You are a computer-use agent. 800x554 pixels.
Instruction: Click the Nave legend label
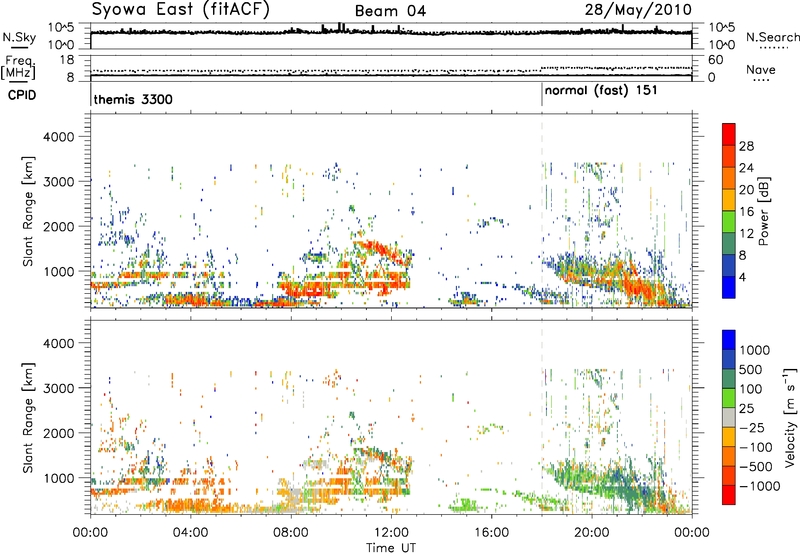pyautogui.click(x=761, y=69)
